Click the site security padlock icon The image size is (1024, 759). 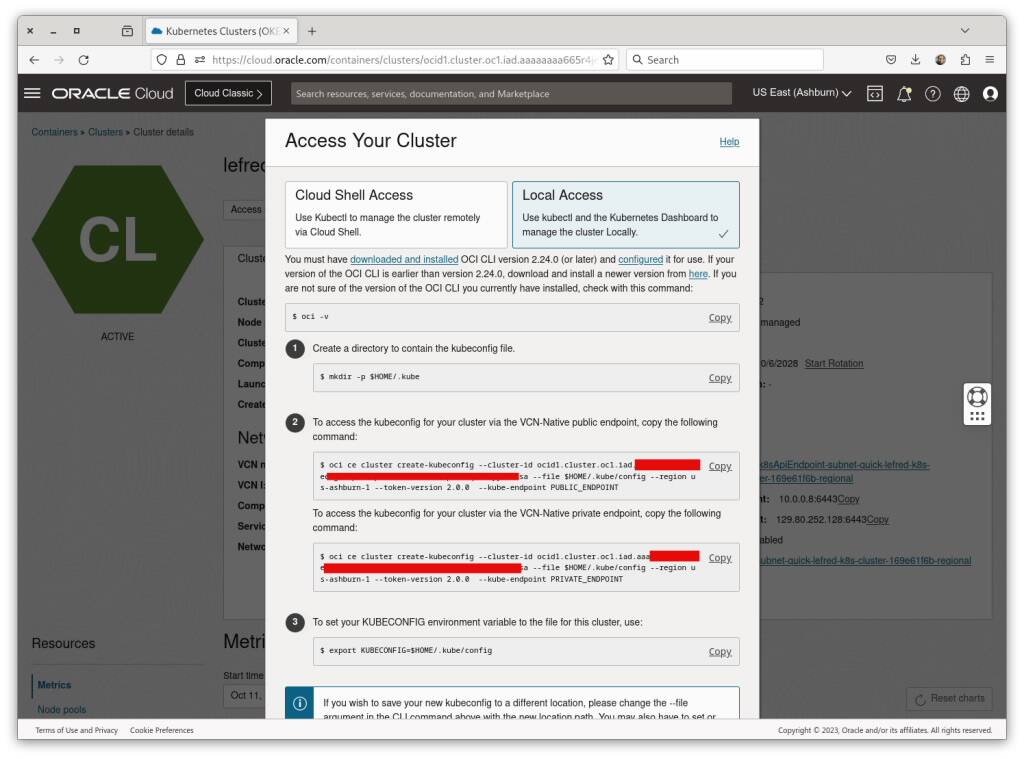pyautogui.click(x=181, y=59)
